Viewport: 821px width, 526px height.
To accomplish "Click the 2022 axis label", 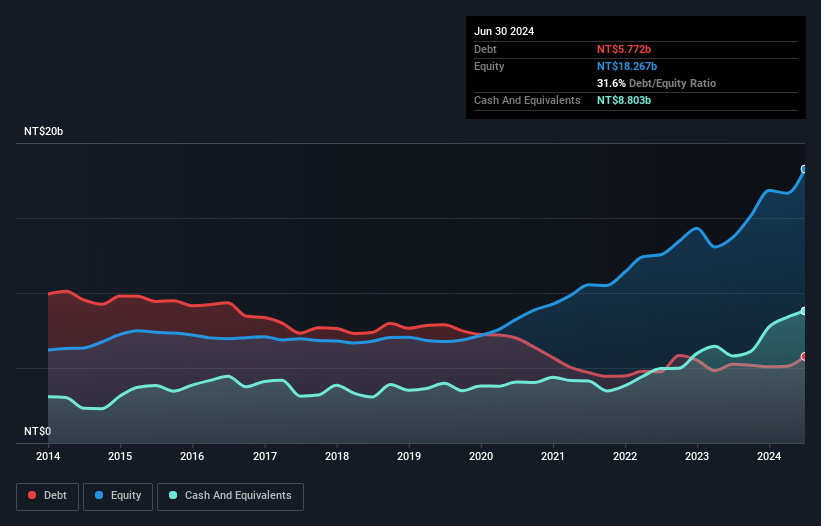I will point(625,456).
